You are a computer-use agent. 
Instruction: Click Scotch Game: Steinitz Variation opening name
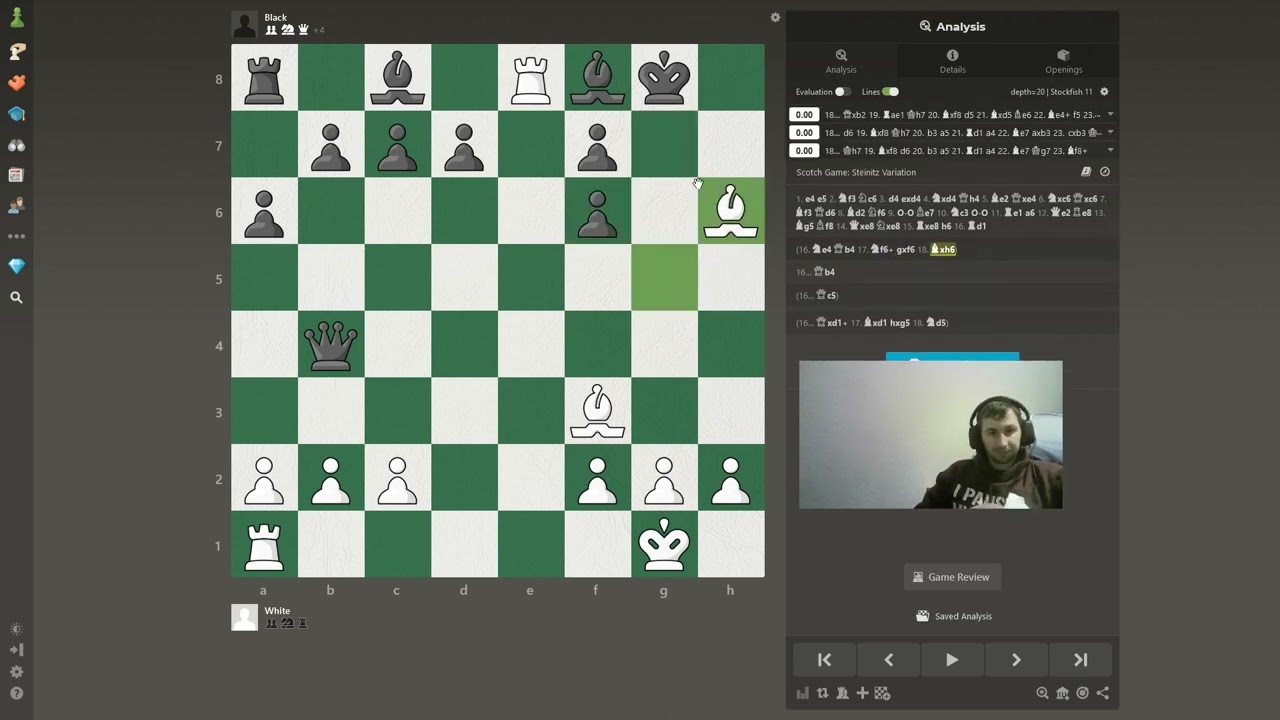856,172
